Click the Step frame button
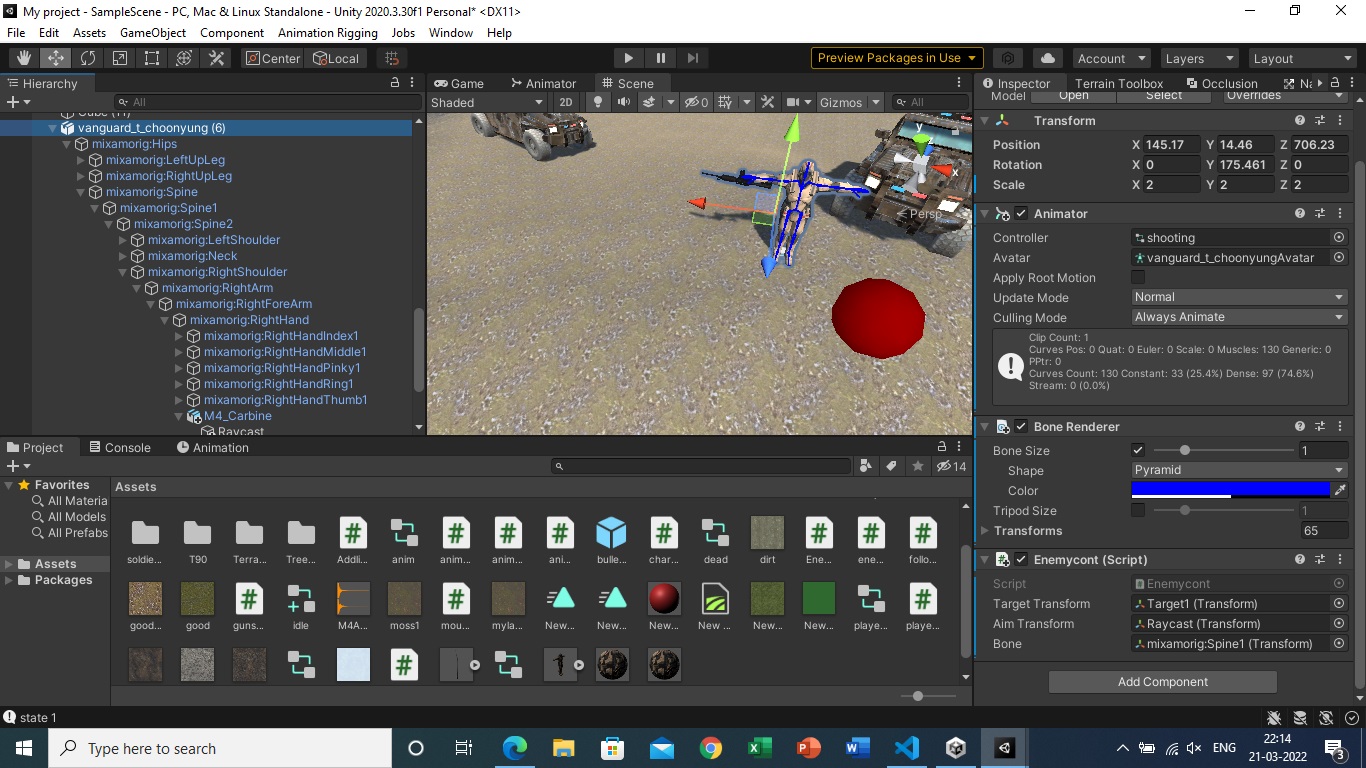Viewport: 1366px width, 768px height. 692,58
